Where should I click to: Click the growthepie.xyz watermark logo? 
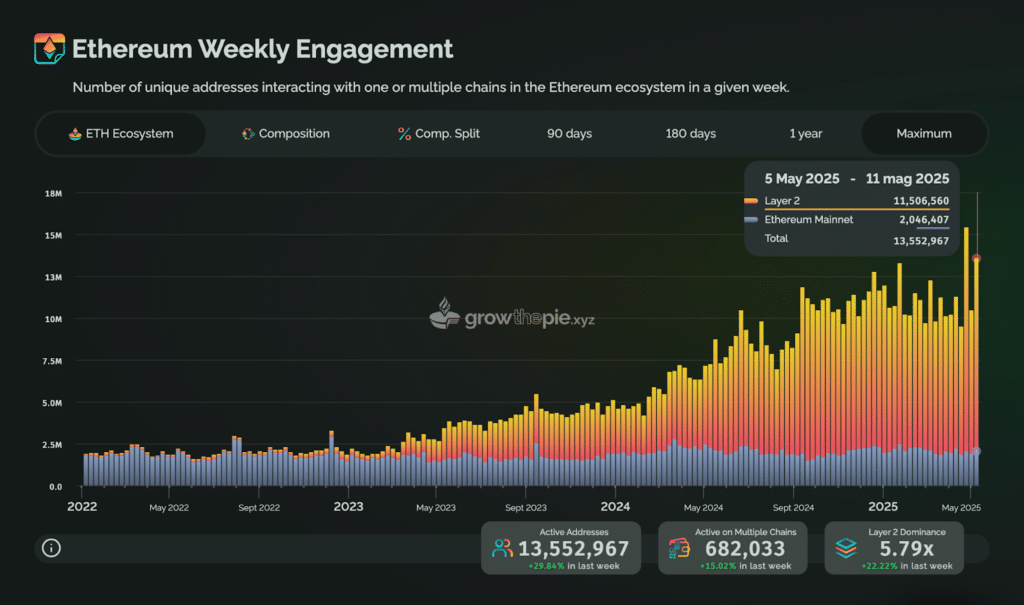pyautogui.click(x=512, y=315)
